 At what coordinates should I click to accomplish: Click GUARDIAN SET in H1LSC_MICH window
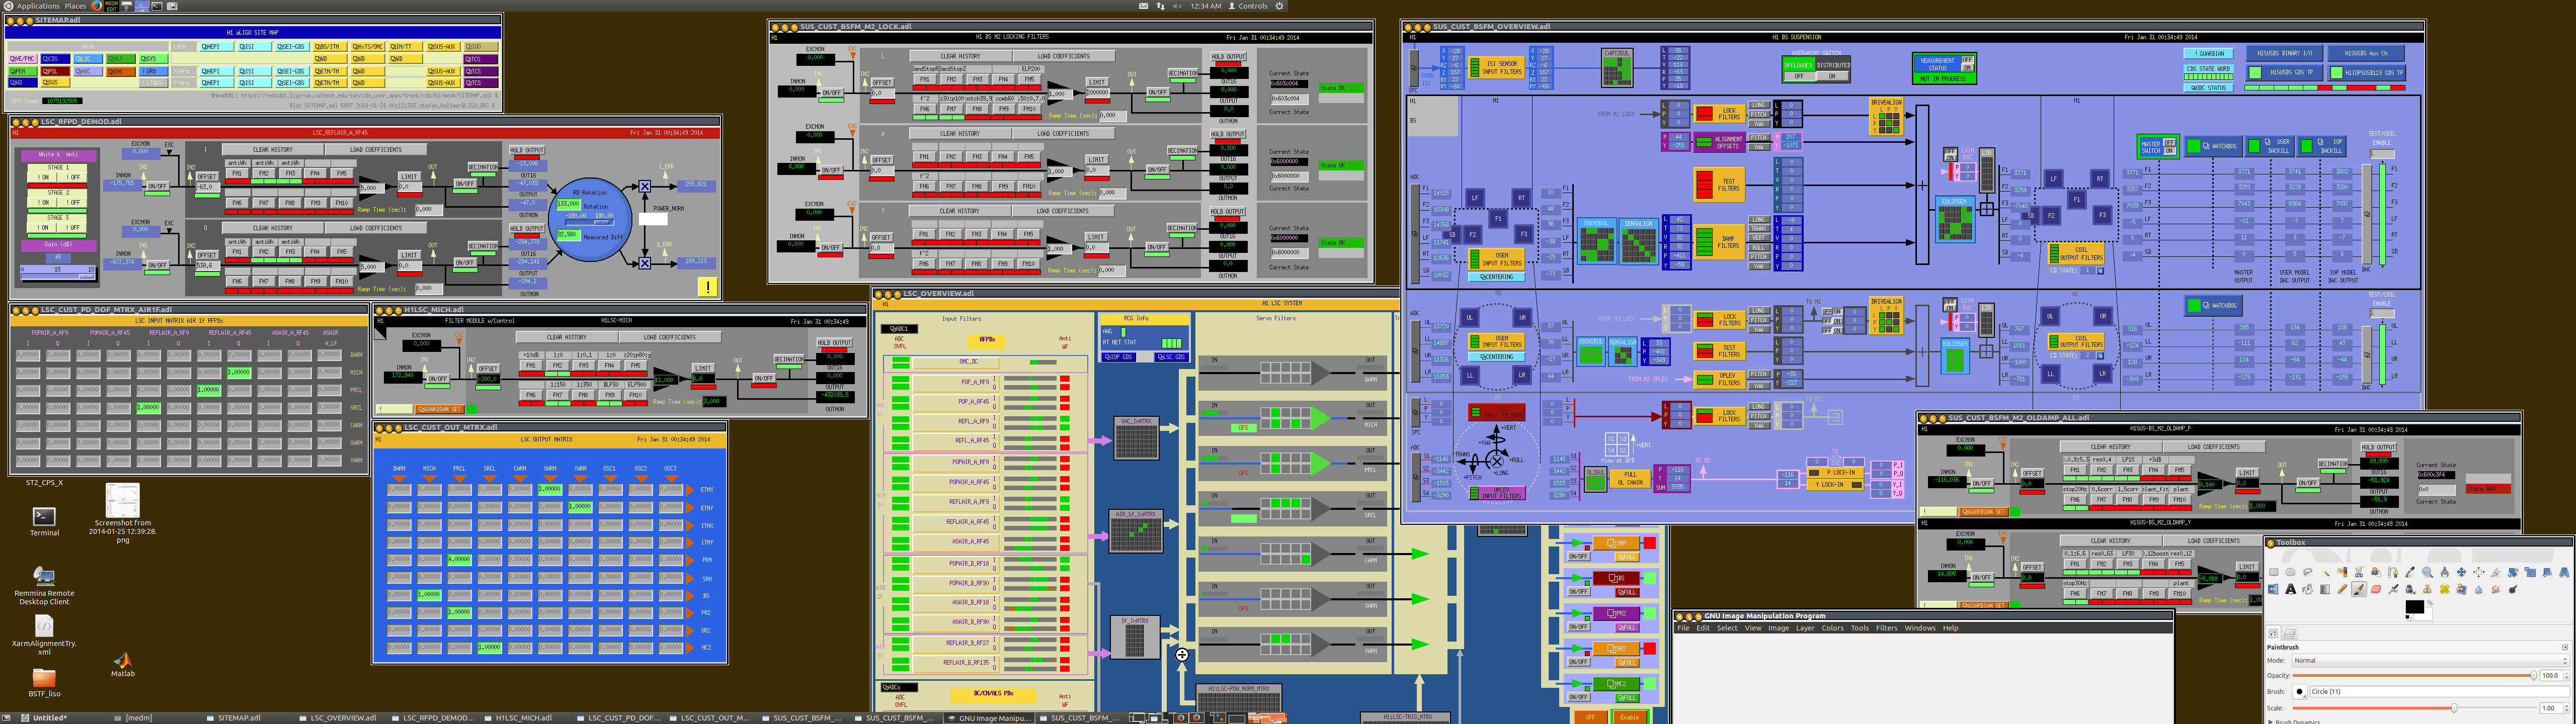coord(440,409)
